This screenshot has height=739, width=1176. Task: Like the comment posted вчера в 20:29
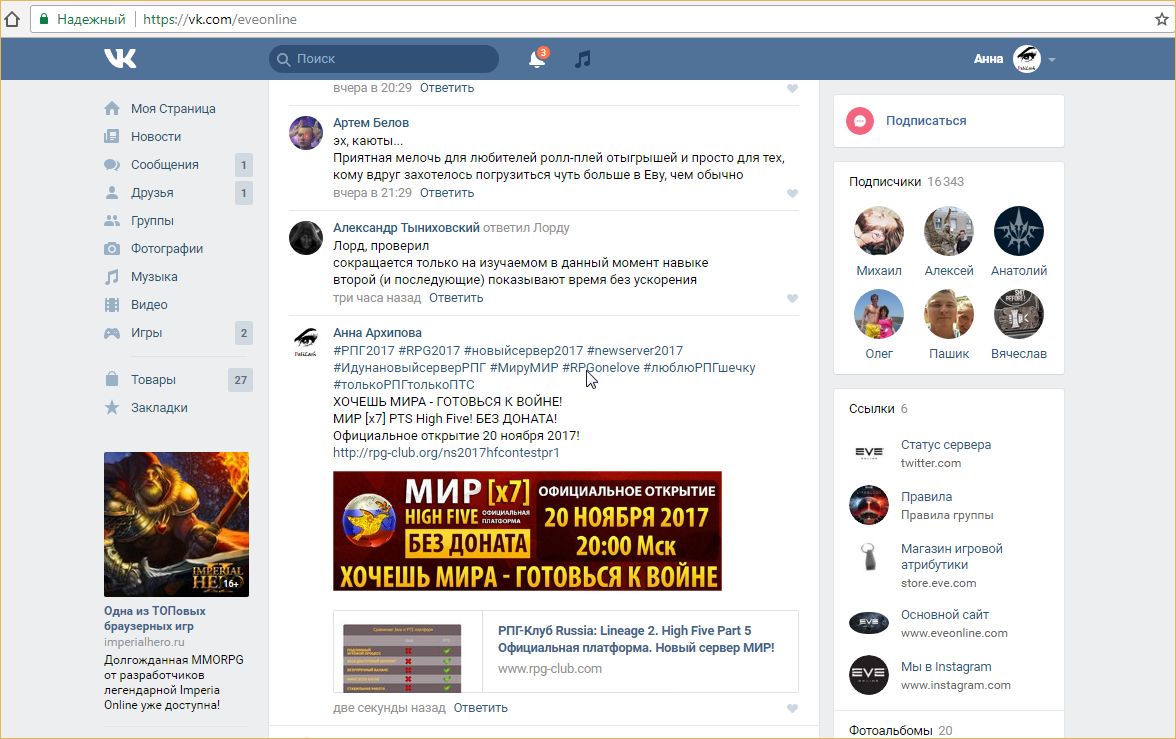[792, 89]
